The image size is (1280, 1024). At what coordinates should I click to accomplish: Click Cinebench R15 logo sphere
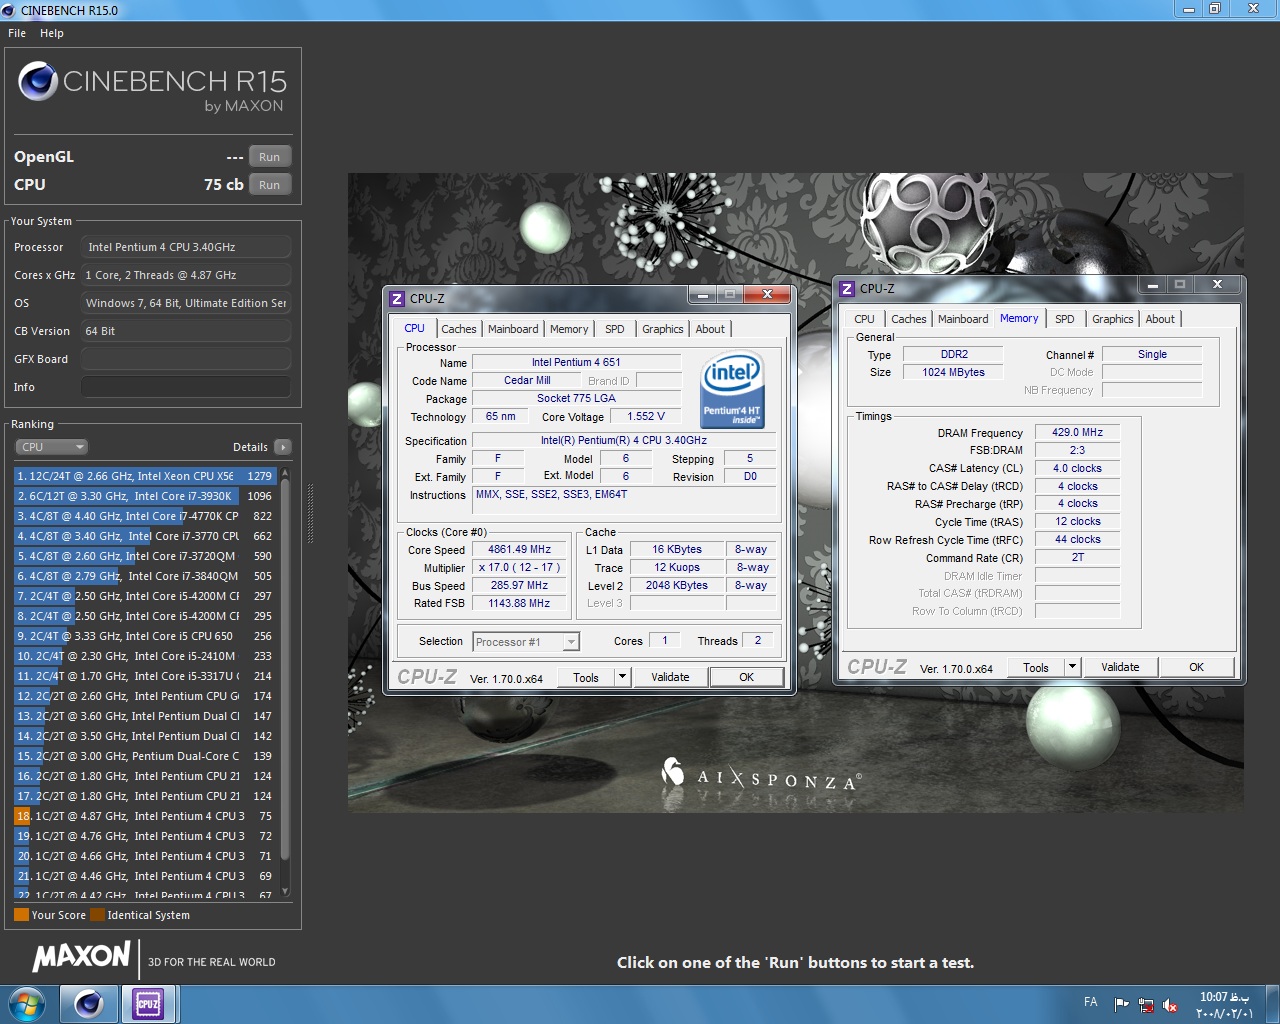point(38,81)
